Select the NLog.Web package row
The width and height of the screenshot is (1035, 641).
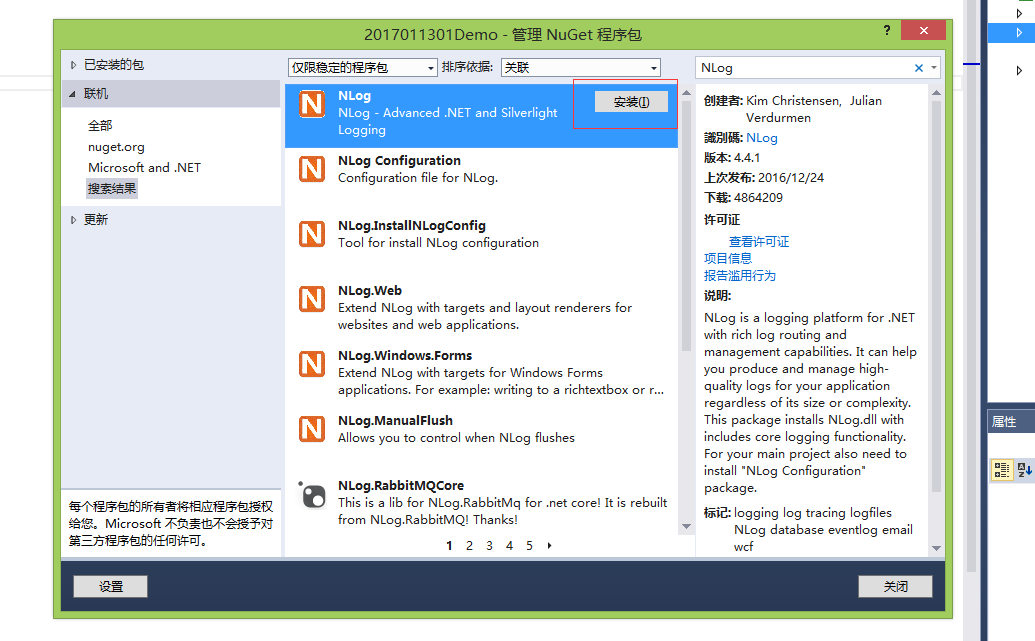tap(481, 310)
